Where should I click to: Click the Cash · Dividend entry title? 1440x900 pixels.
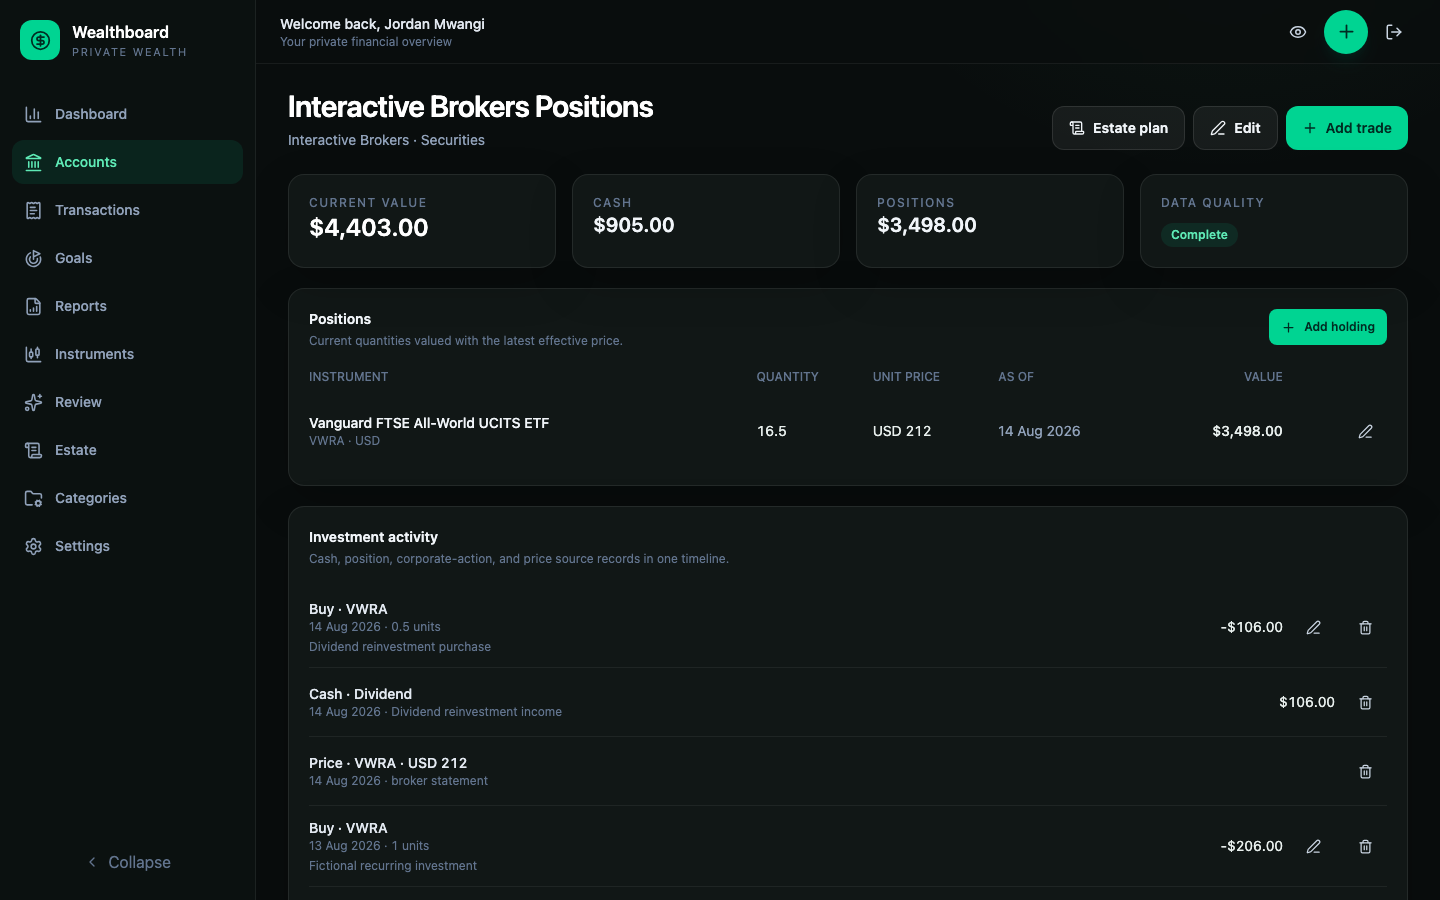[360, 694]
